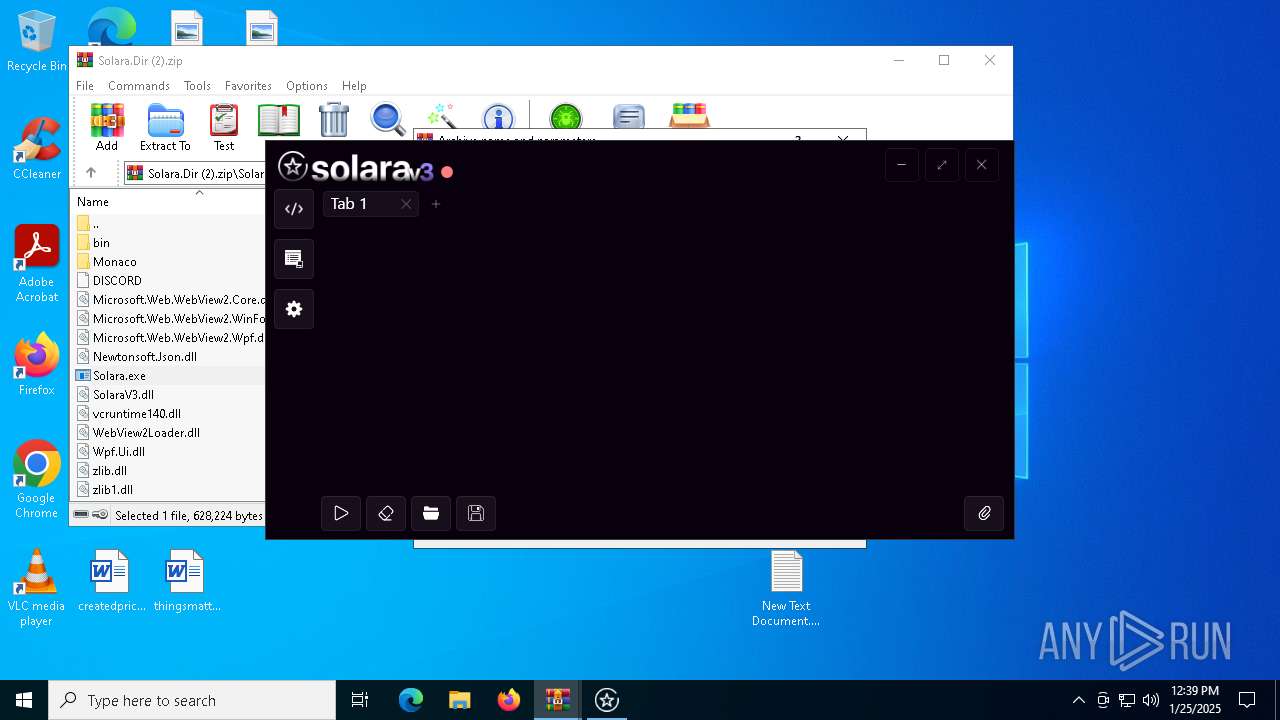The width and height of the screenshot is (1280, 720).
Task: Click the Find magnifier icon in WinRAR
Action: pyautogui.click(x=388, y=119)
